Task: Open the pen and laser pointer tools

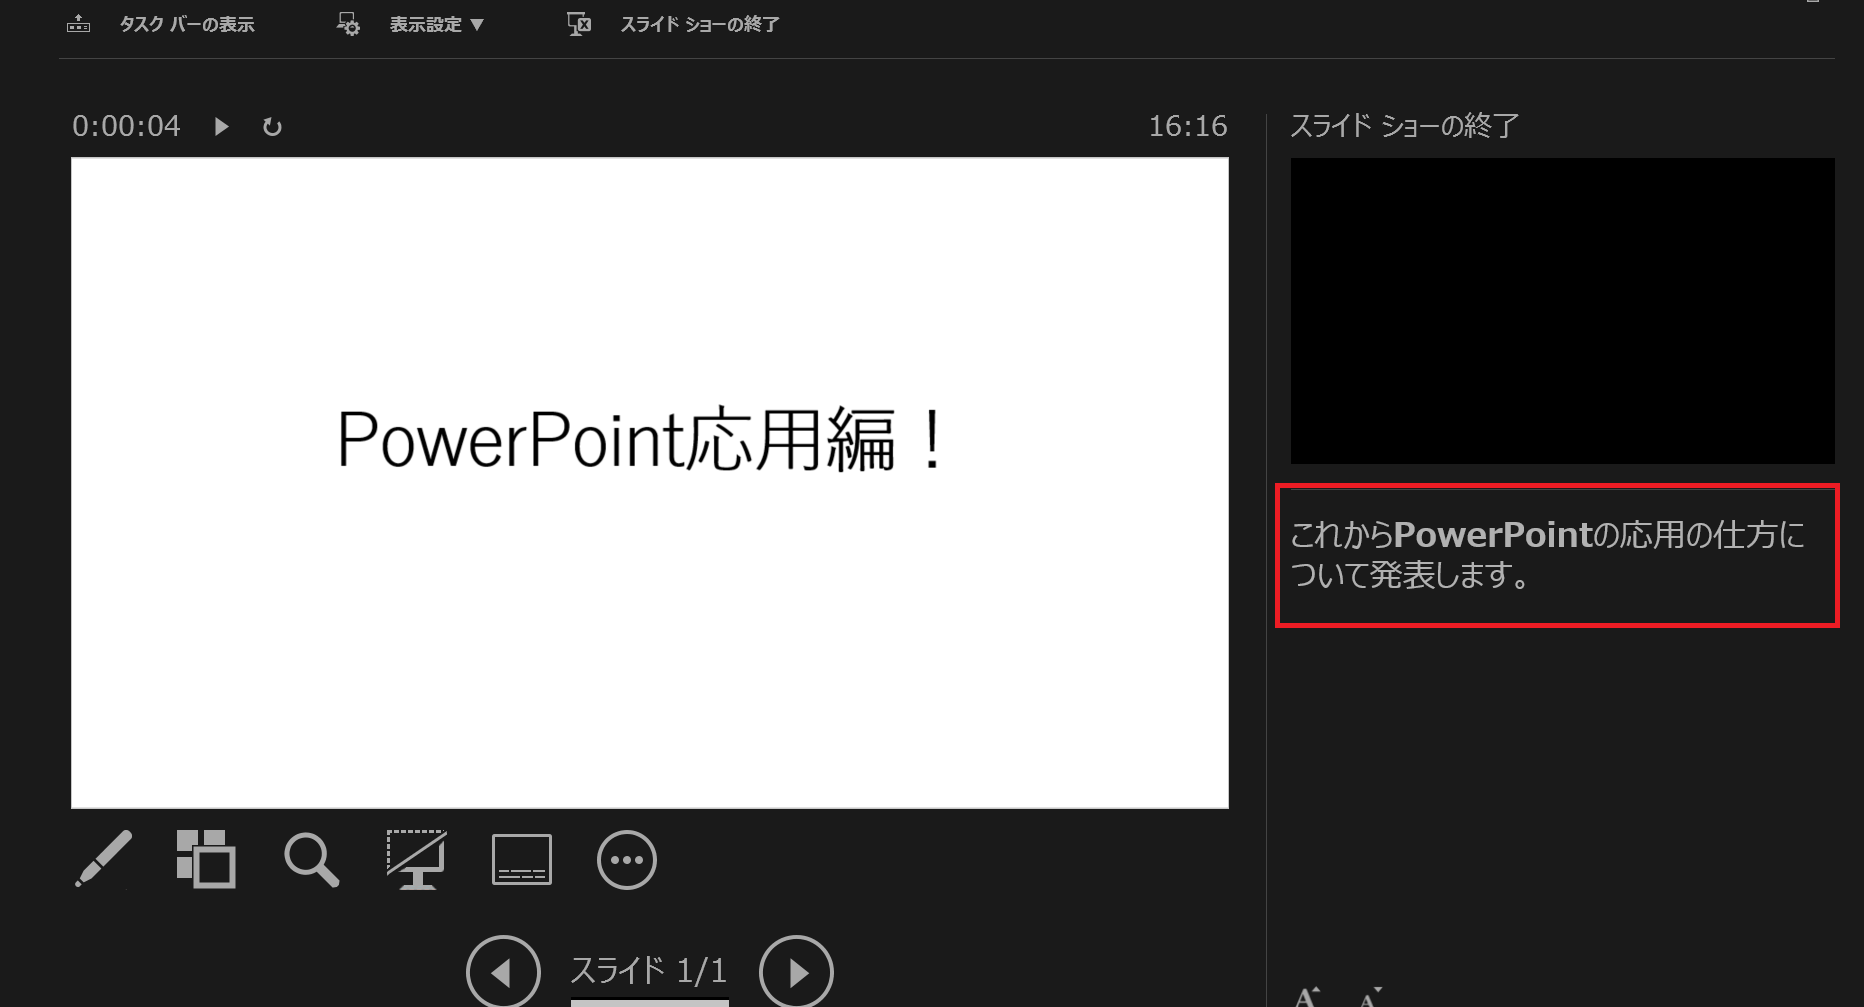Action: [x=103, y=859]
